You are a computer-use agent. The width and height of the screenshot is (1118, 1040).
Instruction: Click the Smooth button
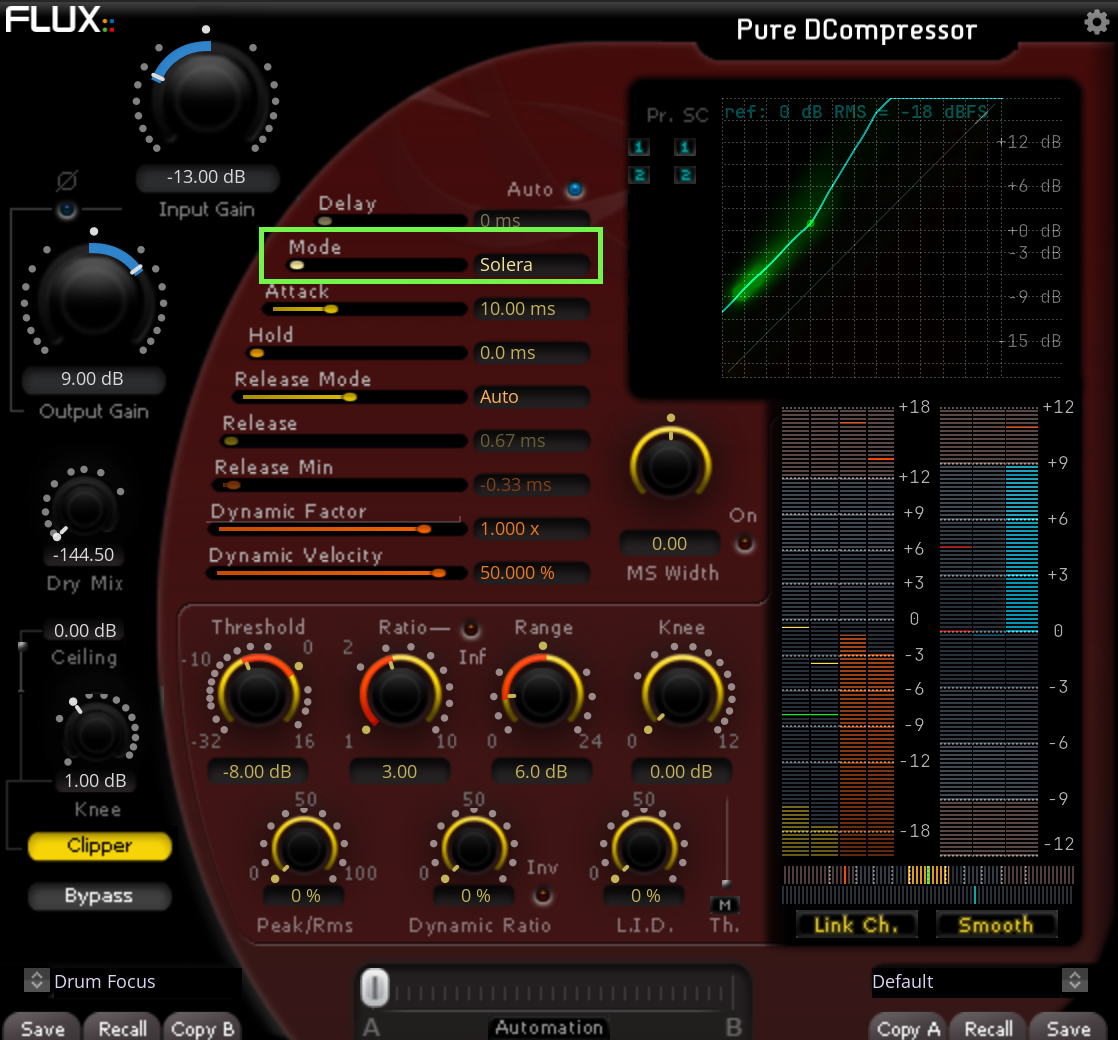pyautogui.click(x=996, y=925)
